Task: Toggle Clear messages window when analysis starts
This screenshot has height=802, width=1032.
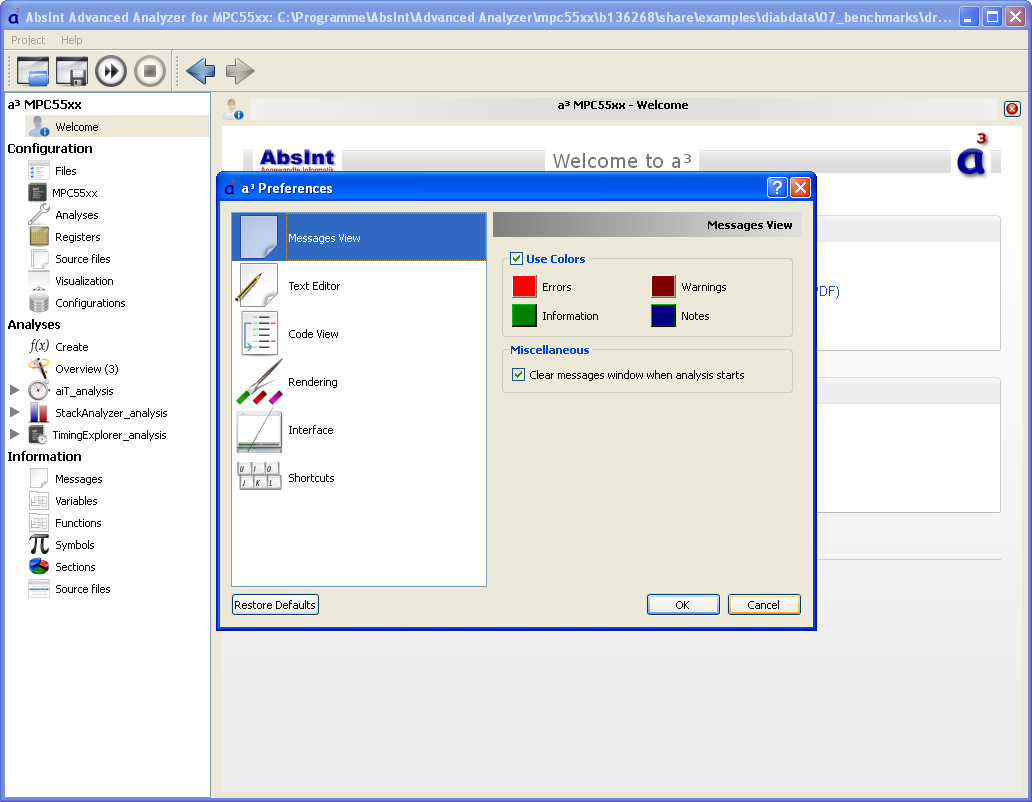Action: tap(519, 374)
